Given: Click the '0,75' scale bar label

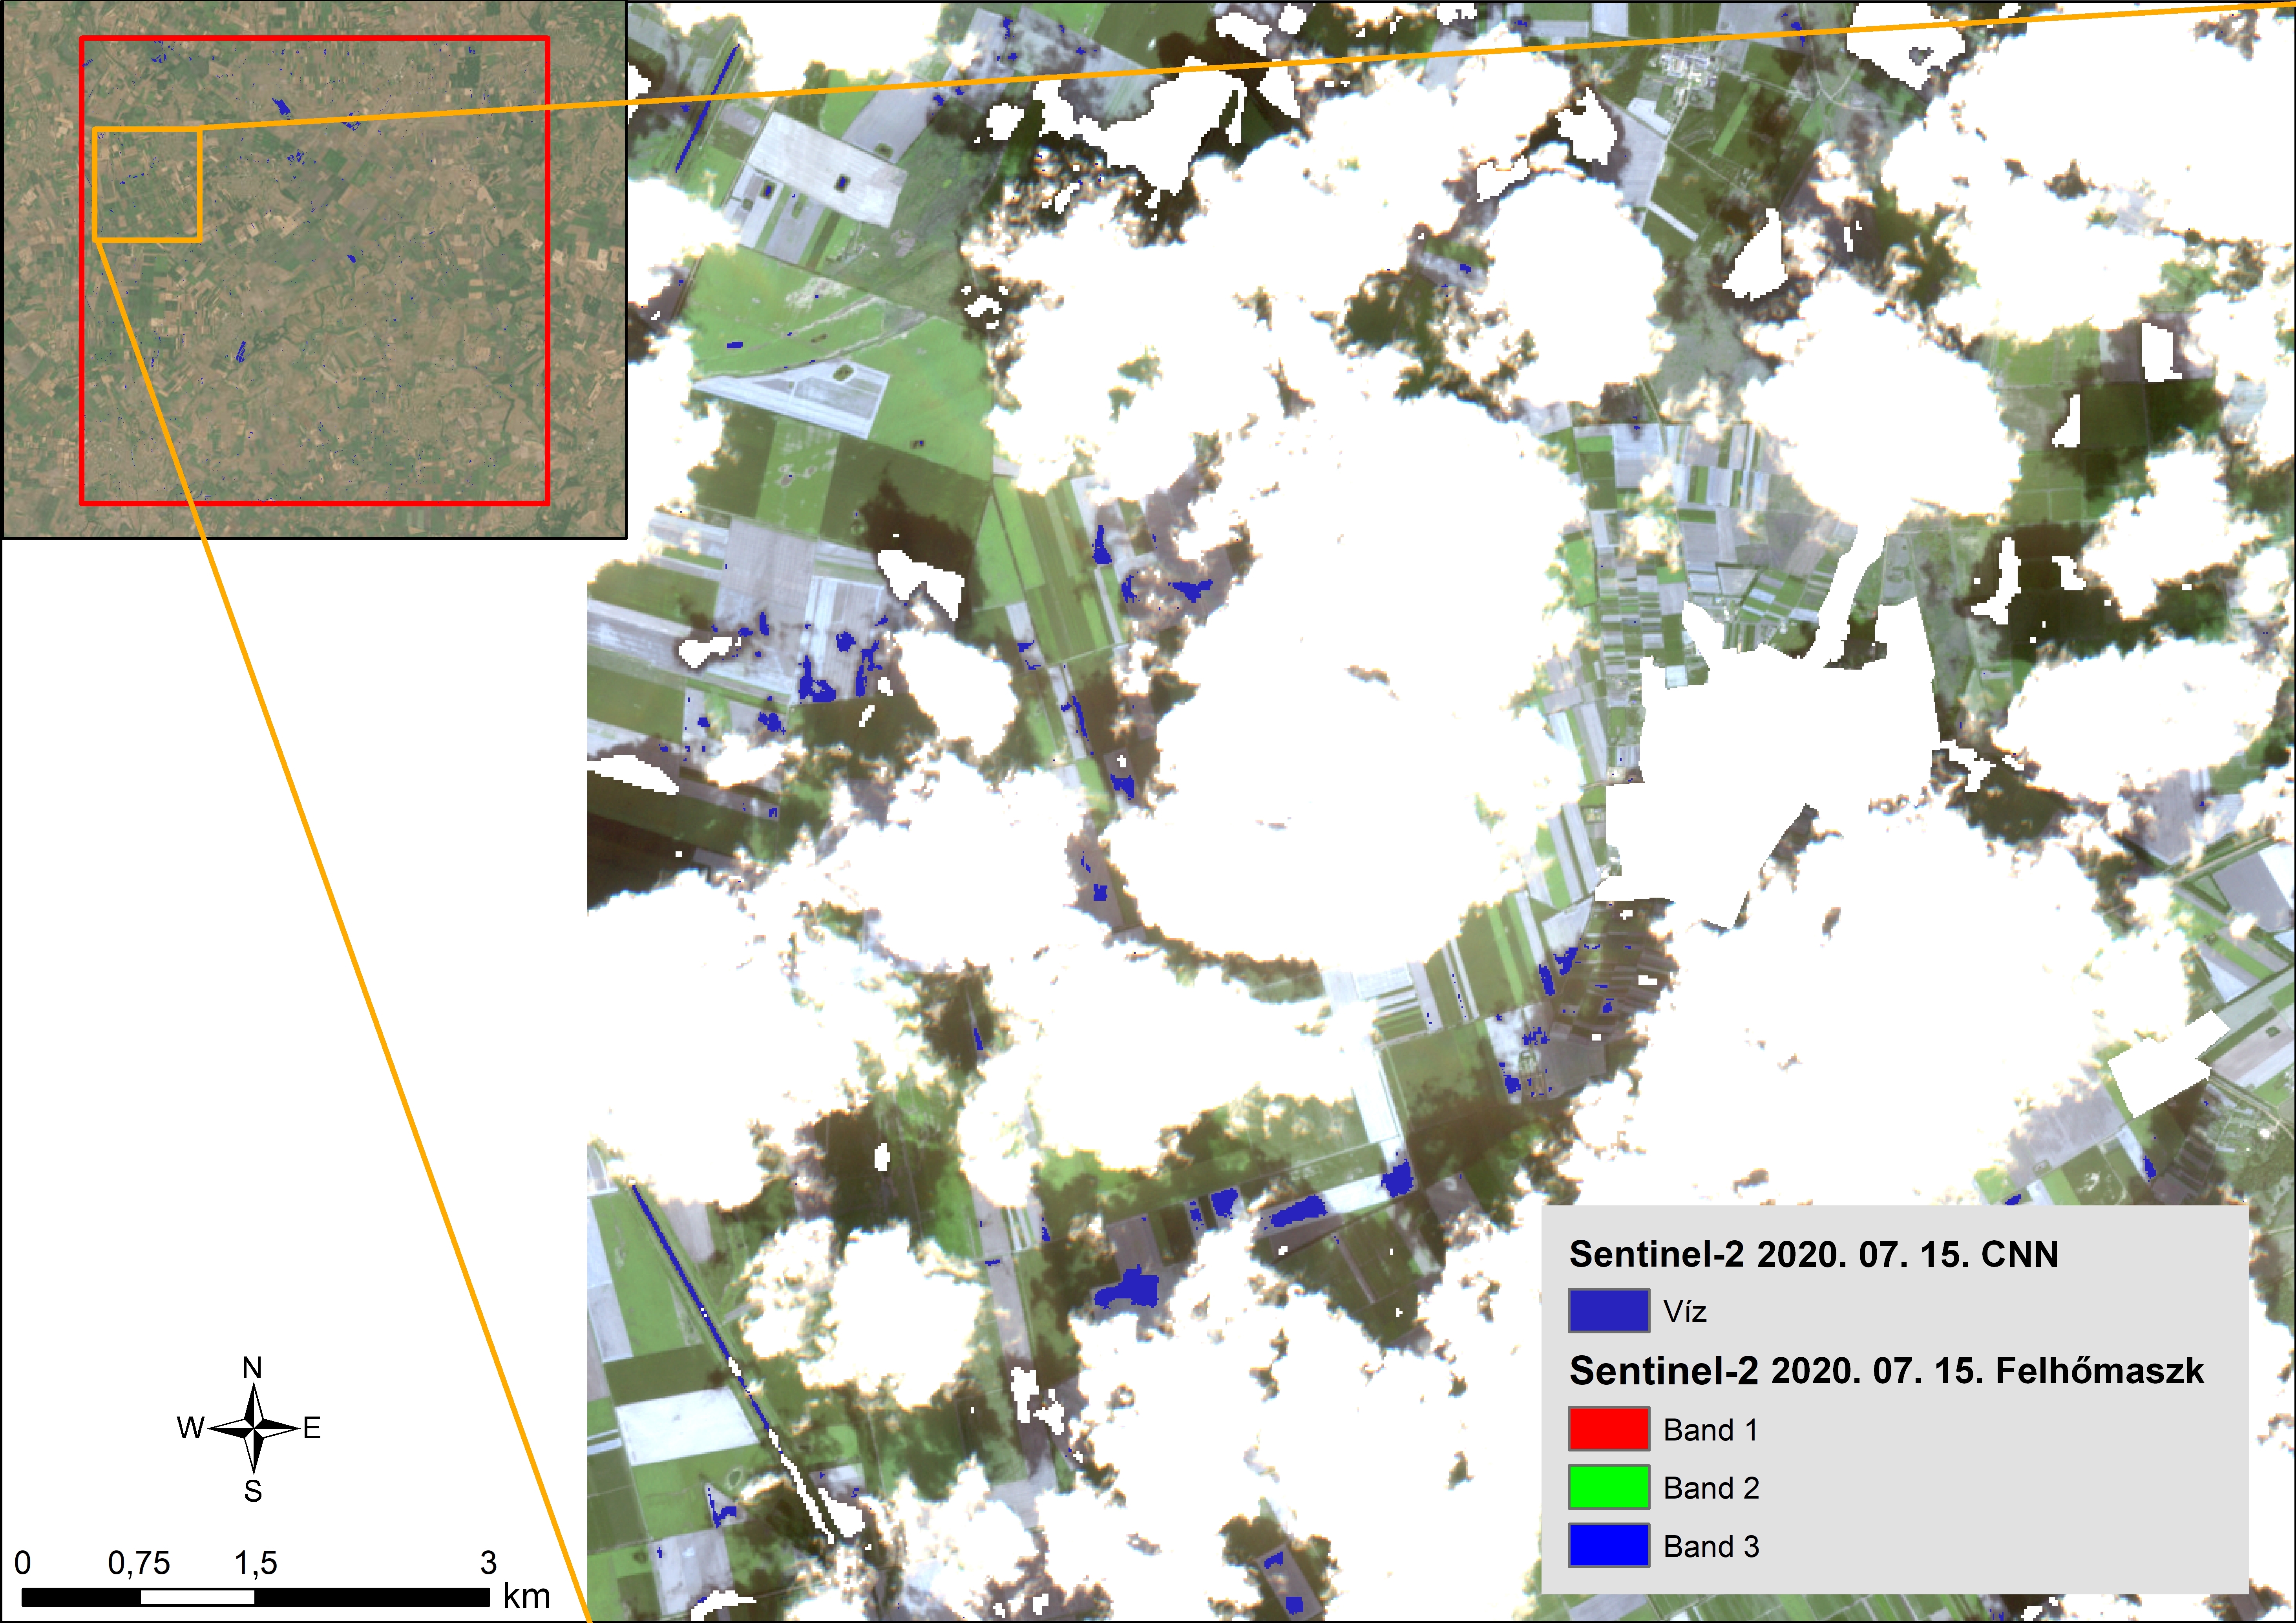Looking at the screenshot, I should point(139,1563).
